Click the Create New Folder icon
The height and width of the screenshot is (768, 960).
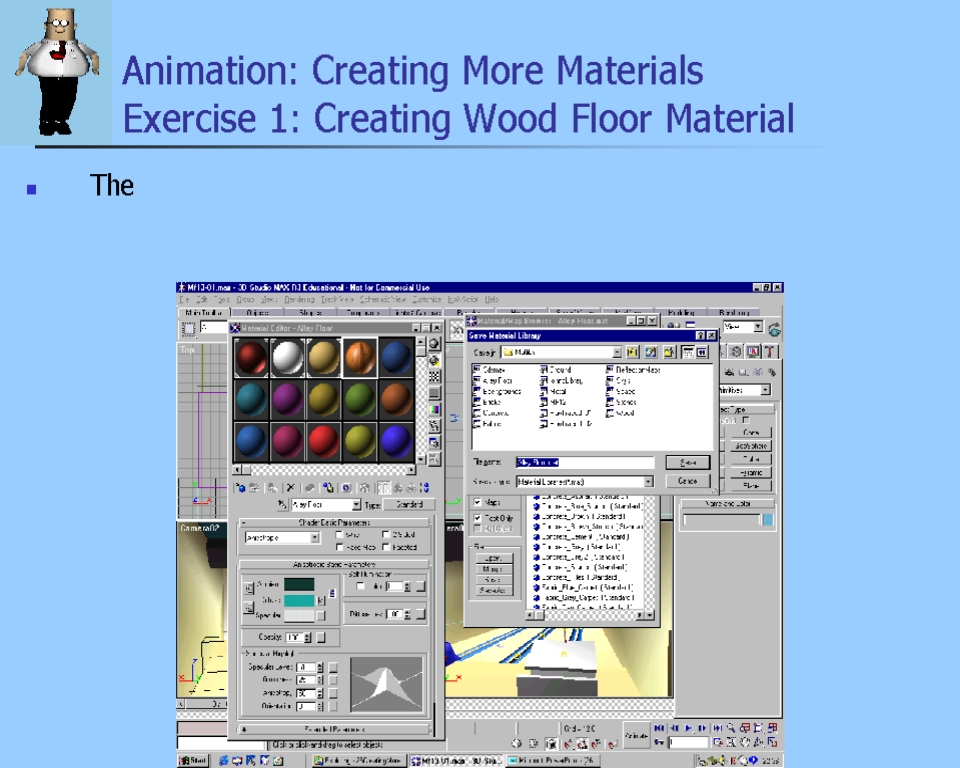pyautogui.click(x=668, y=352)
